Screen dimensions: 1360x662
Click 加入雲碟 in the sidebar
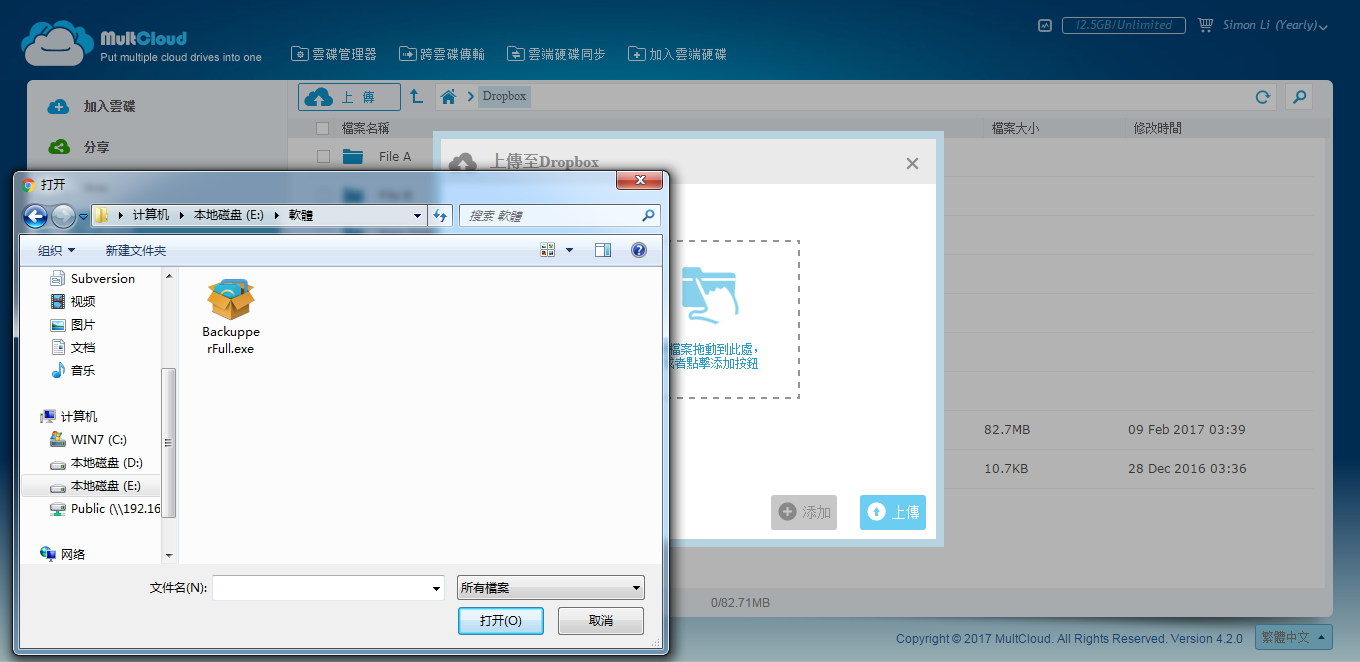point(92,107)
